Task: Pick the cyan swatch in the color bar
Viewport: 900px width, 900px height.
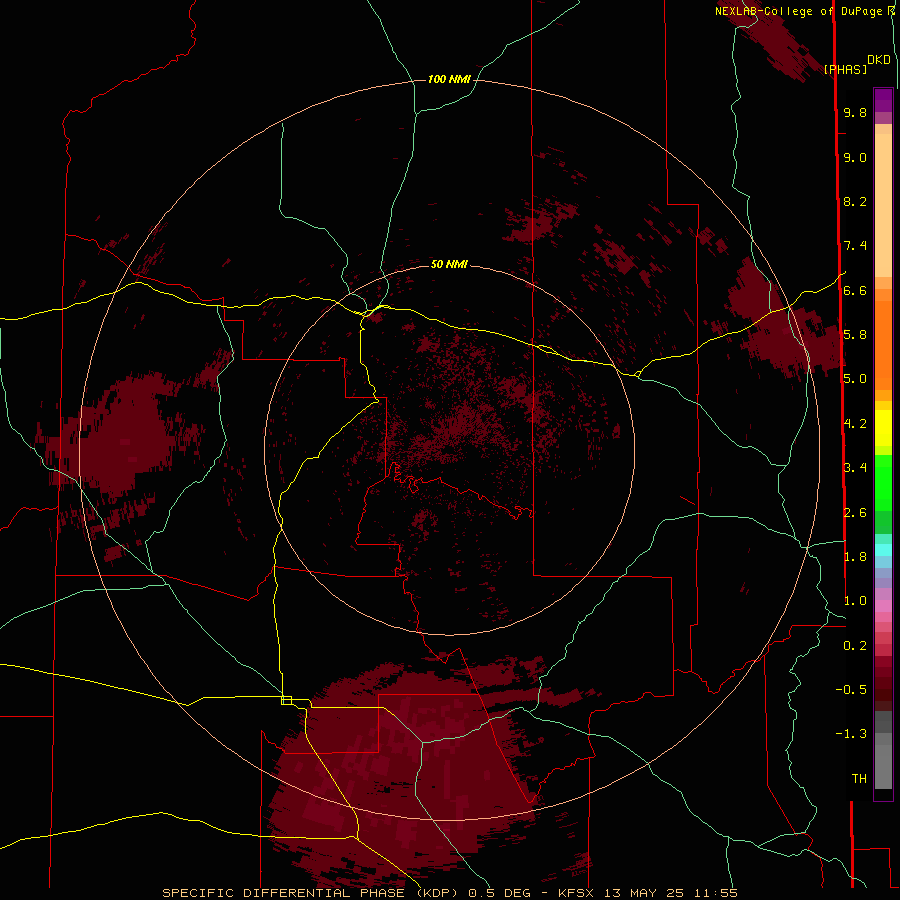Action: click(x=883, y=550)
